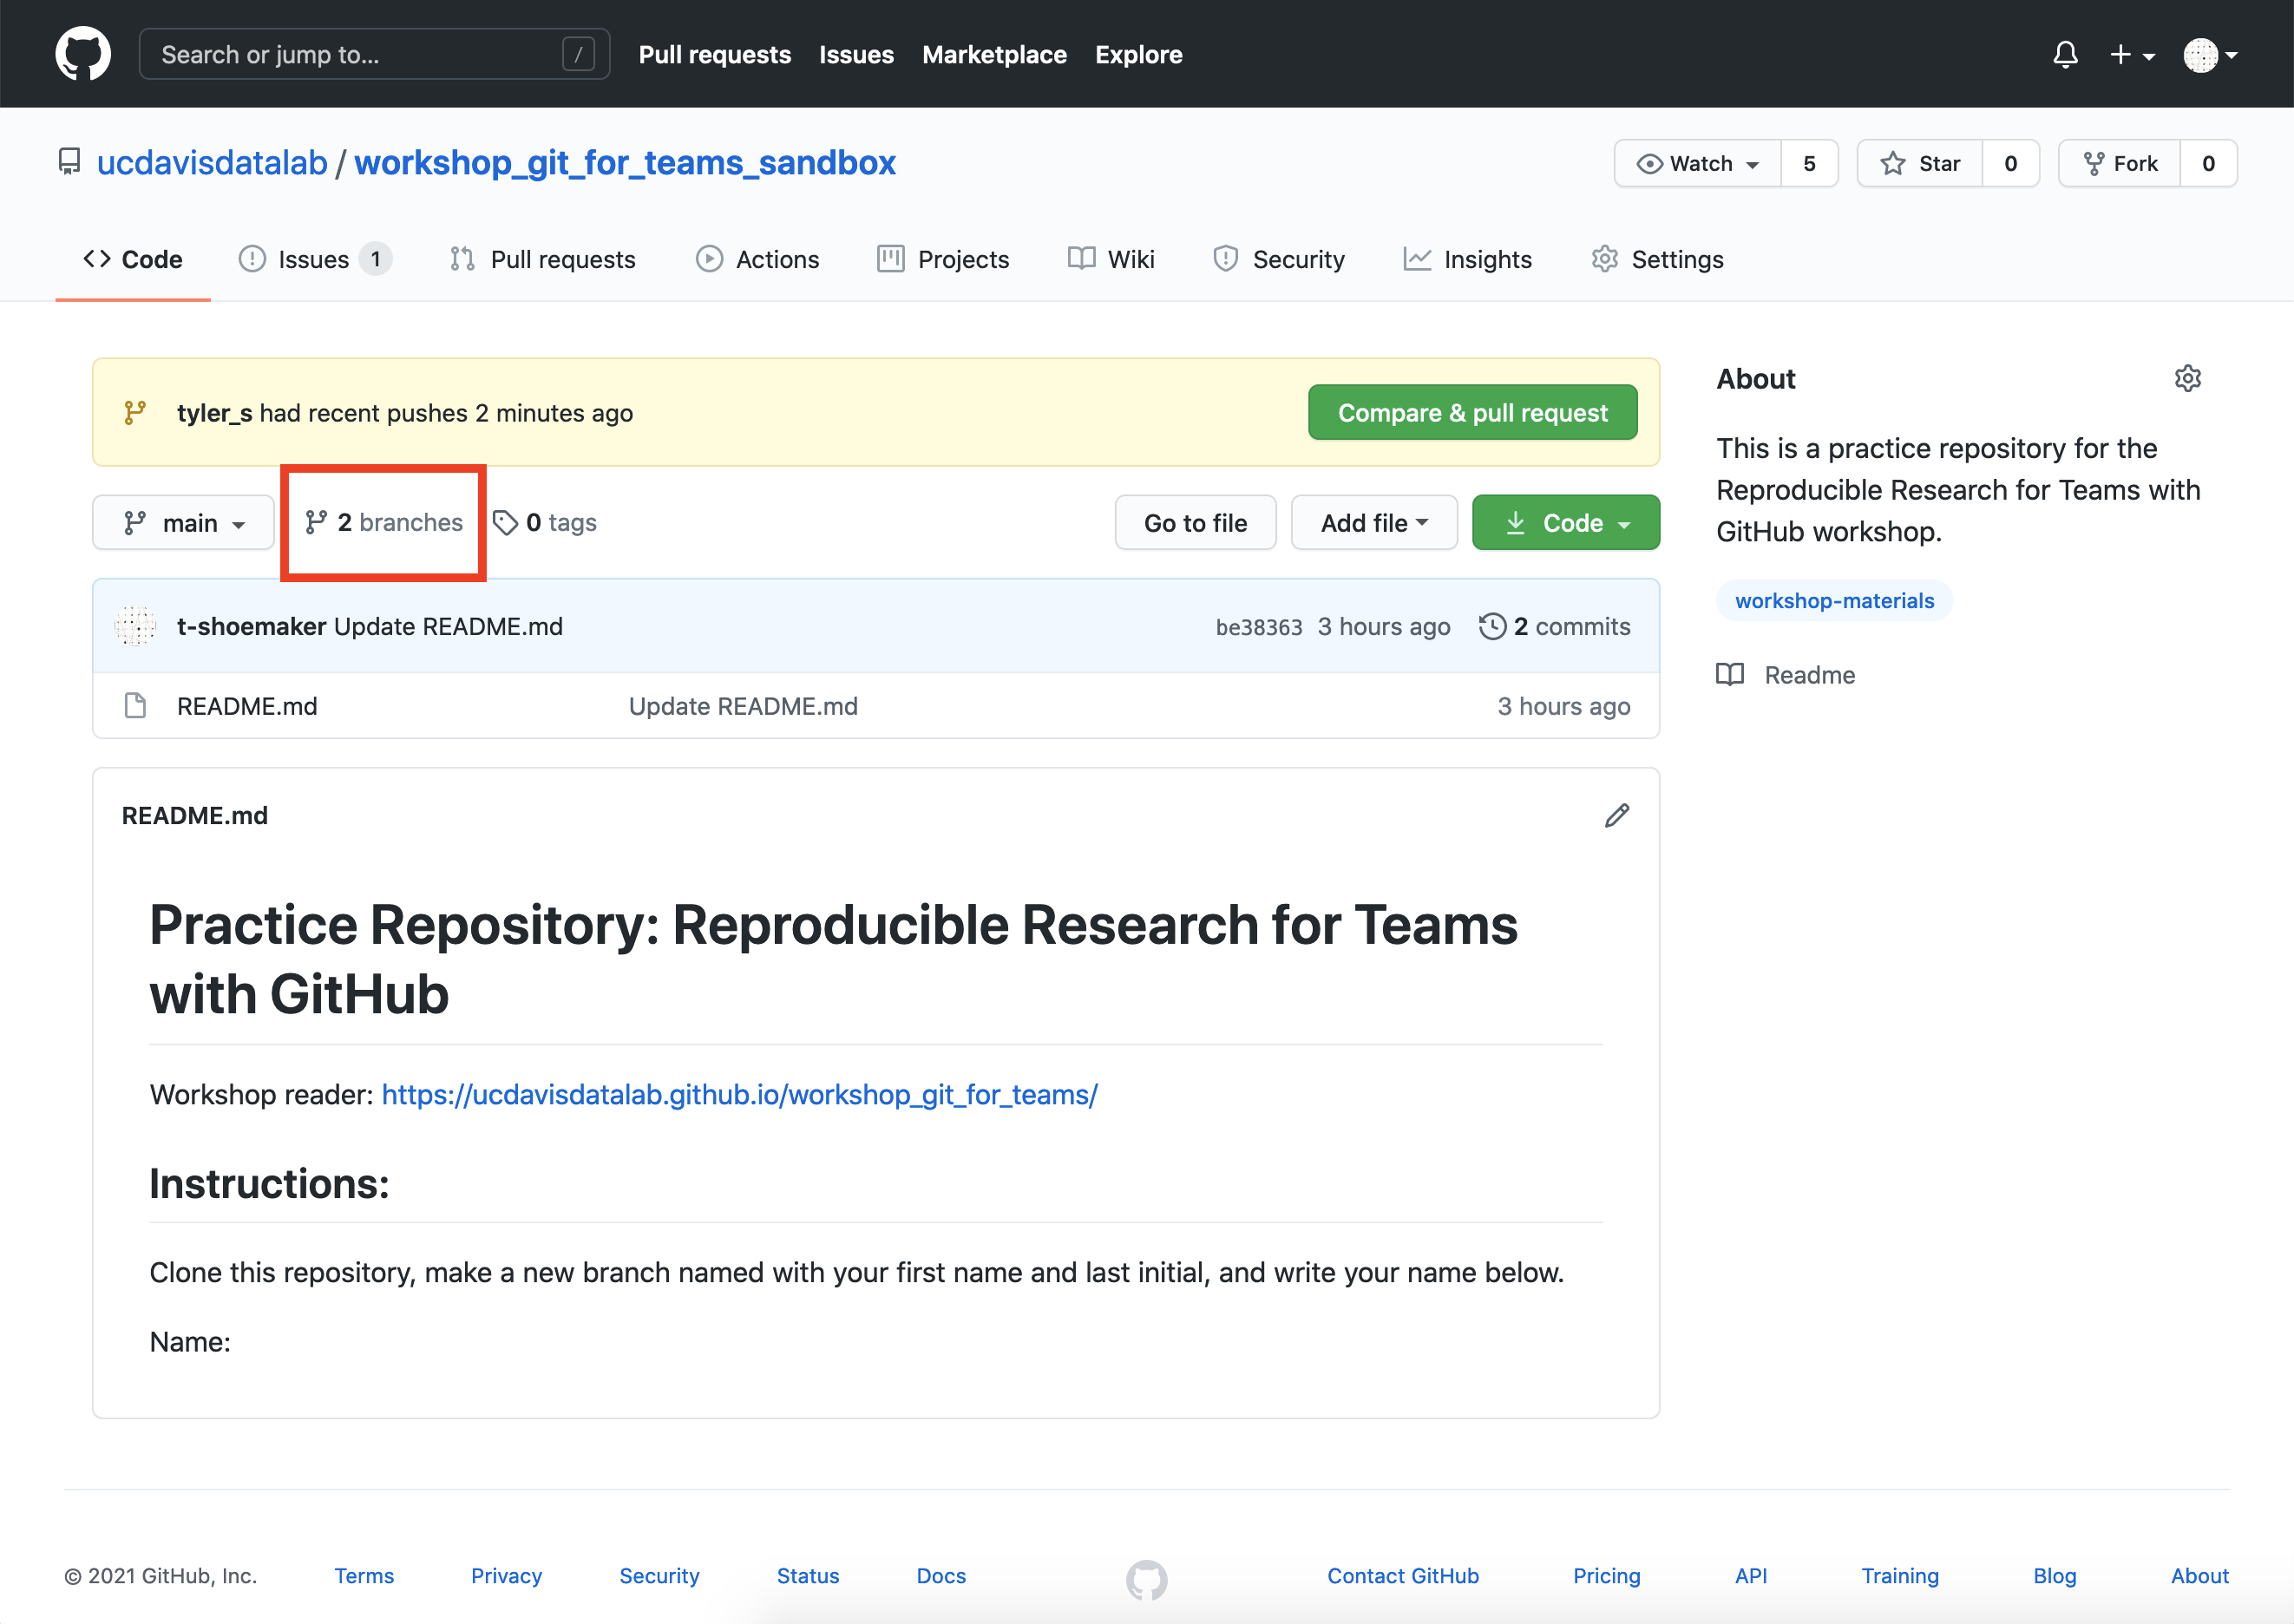
Task: Edit repository details with the About gear icon
Action: coord(2187,378)
